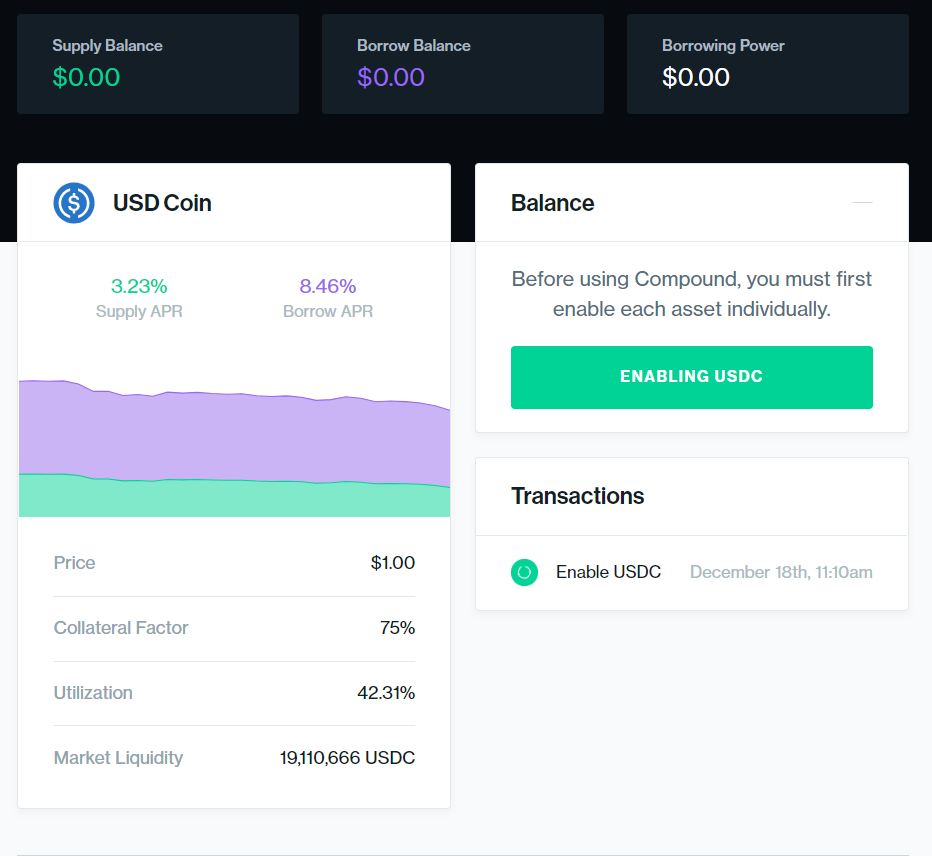
Task: Select the Borrow Balance card
Action: tap(462, 63)
